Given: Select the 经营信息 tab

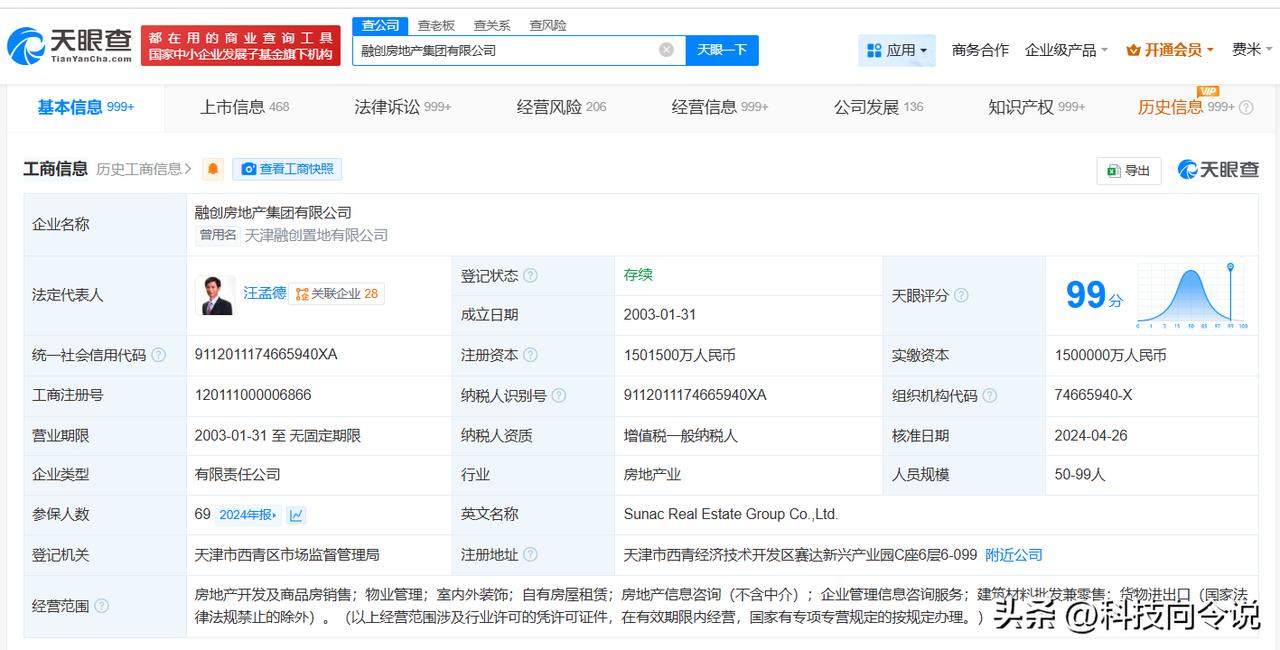Looking at the screenshot, I should (x=720, y=107).
